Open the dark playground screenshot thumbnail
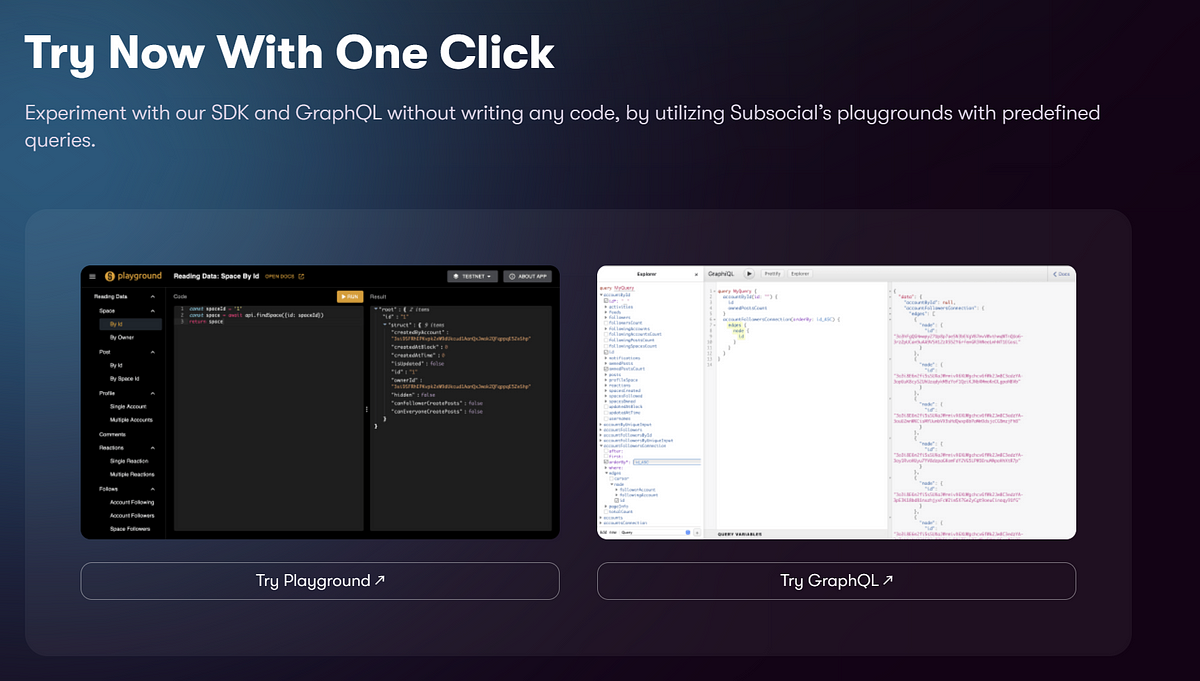This screenshot has height=681, width=1200. tap(320, 402)
